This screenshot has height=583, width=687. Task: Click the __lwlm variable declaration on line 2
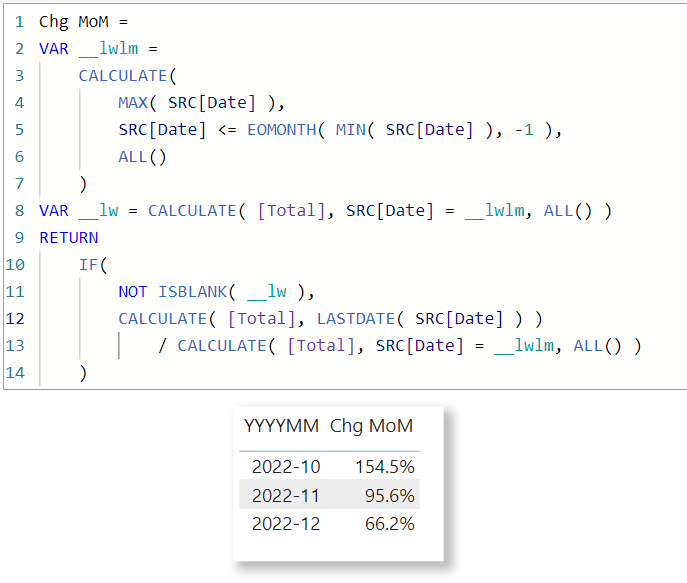[x=109, y=49]
